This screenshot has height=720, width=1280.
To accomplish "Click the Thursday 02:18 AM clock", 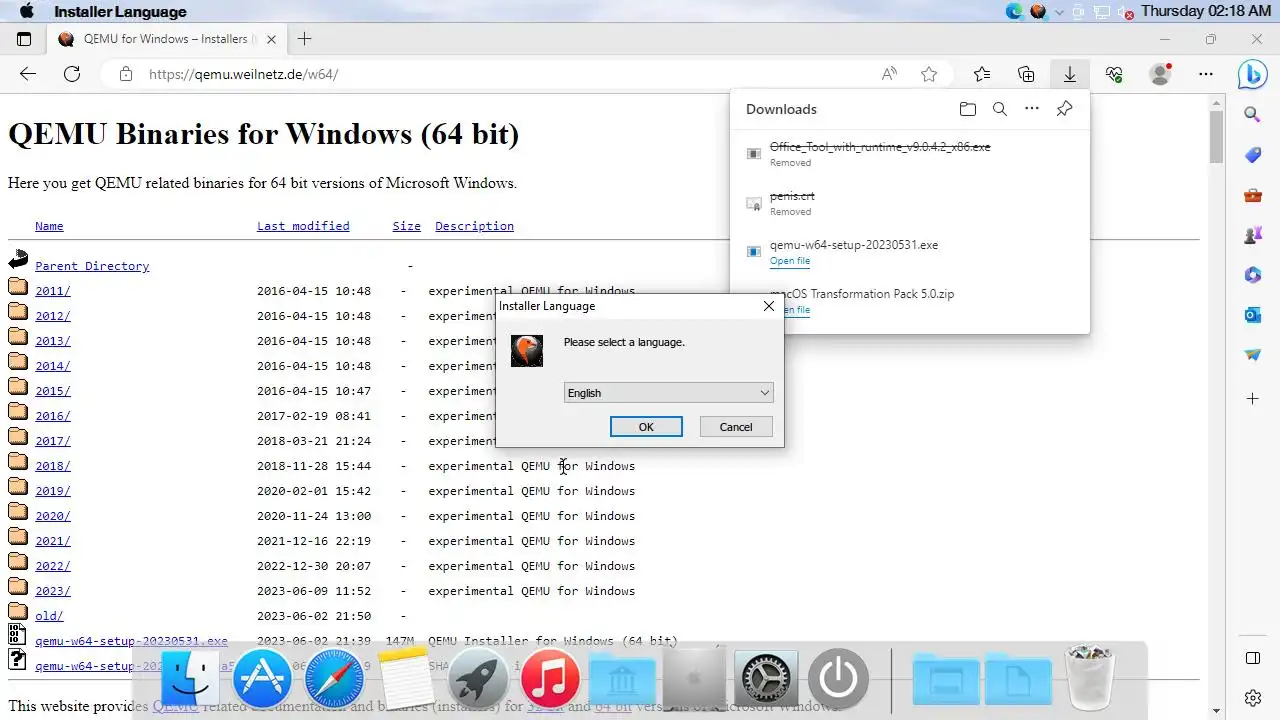I will 1205,11.
